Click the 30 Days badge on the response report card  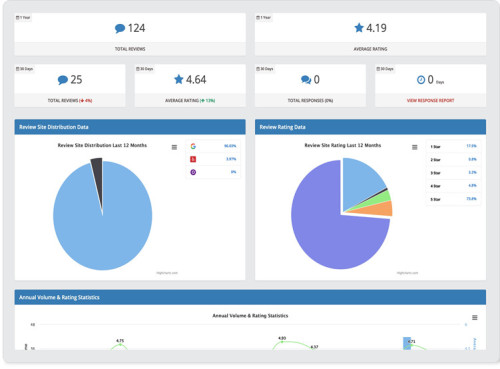(385, 69)
